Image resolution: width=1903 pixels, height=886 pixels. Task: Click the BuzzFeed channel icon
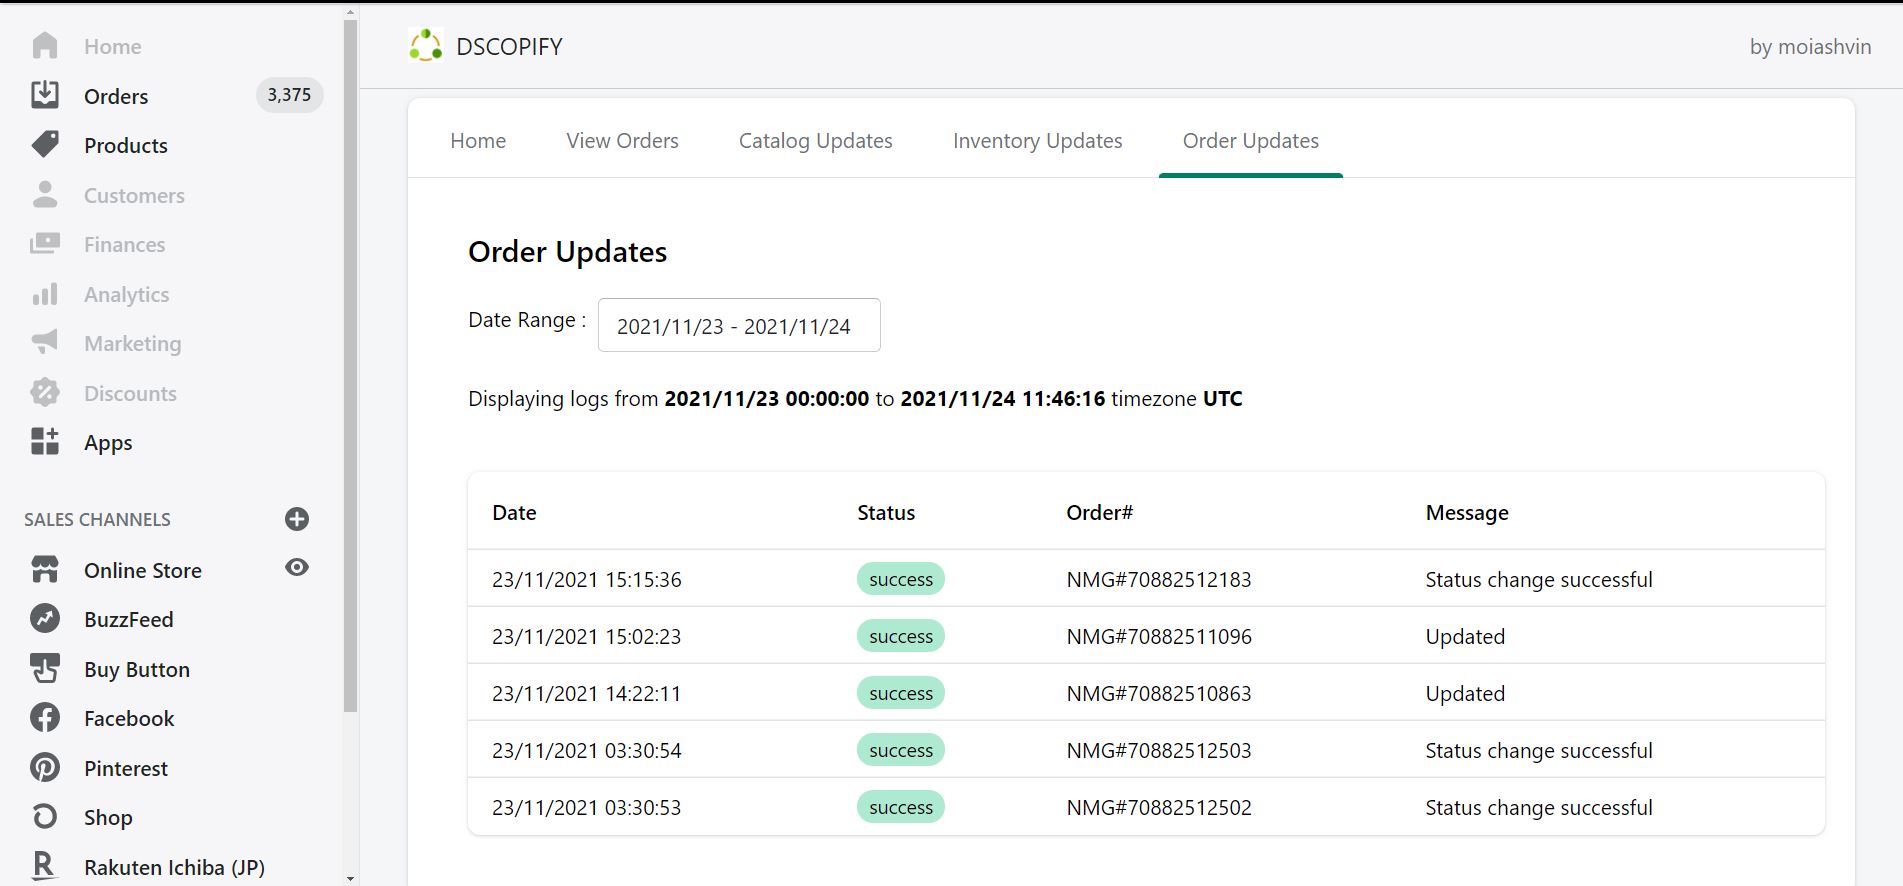(x=45, y=619)
